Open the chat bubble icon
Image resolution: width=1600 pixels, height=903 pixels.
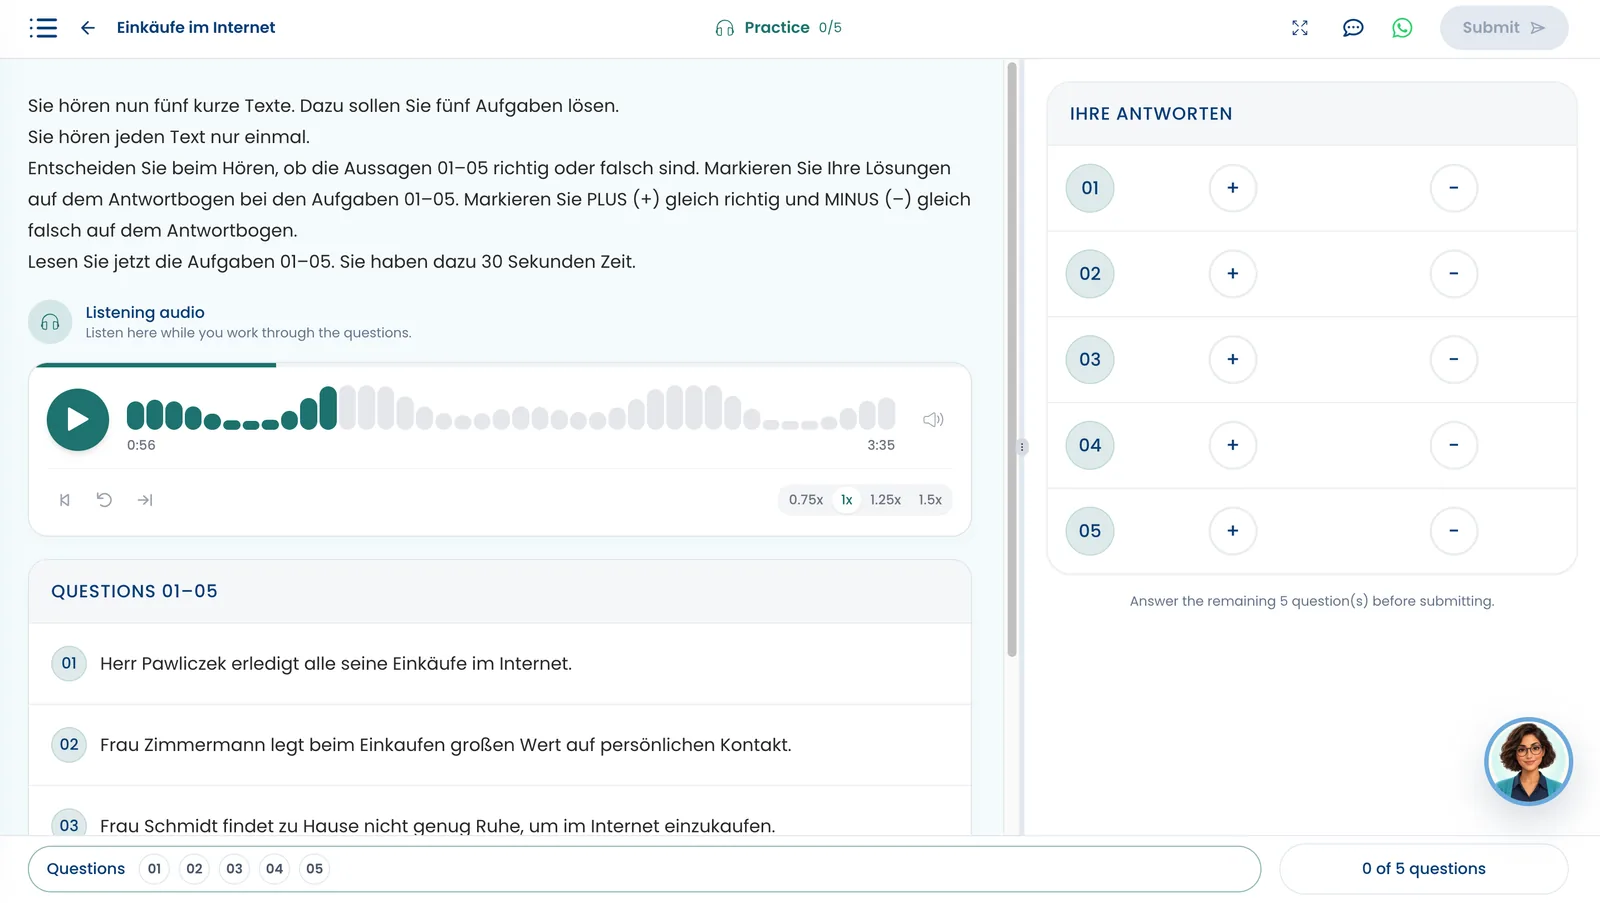(x=1353, y=28)
